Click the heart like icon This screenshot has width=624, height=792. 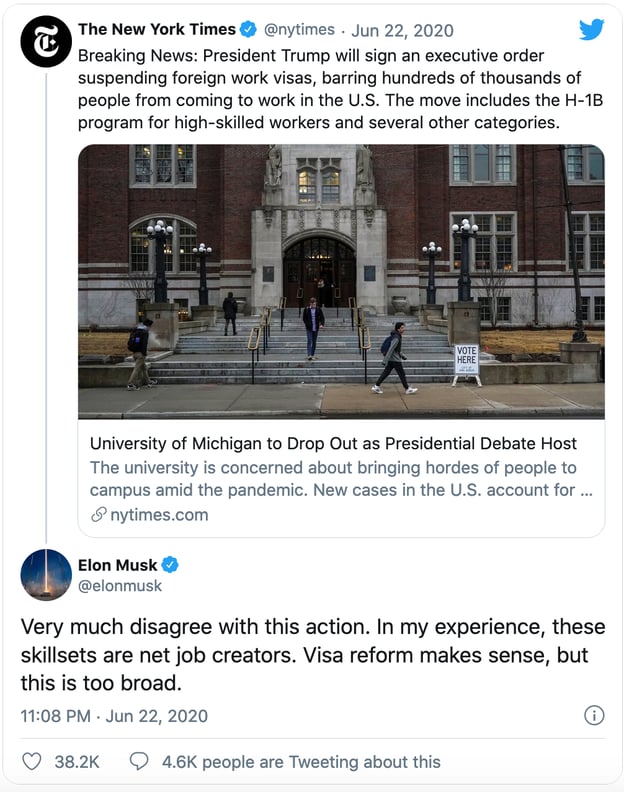31,761
